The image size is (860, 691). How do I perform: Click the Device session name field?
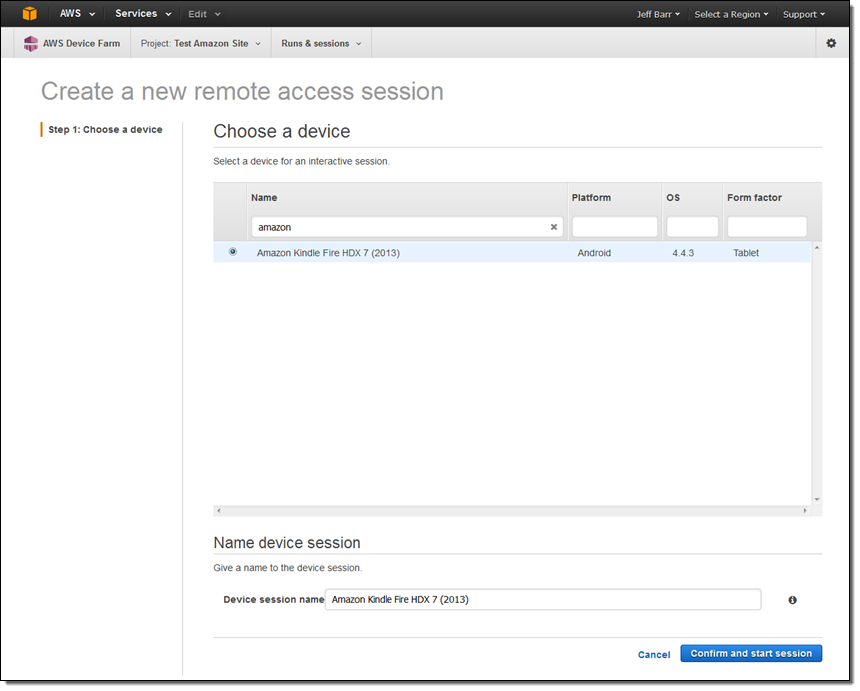pyautogui.click(x=542, y=600)
